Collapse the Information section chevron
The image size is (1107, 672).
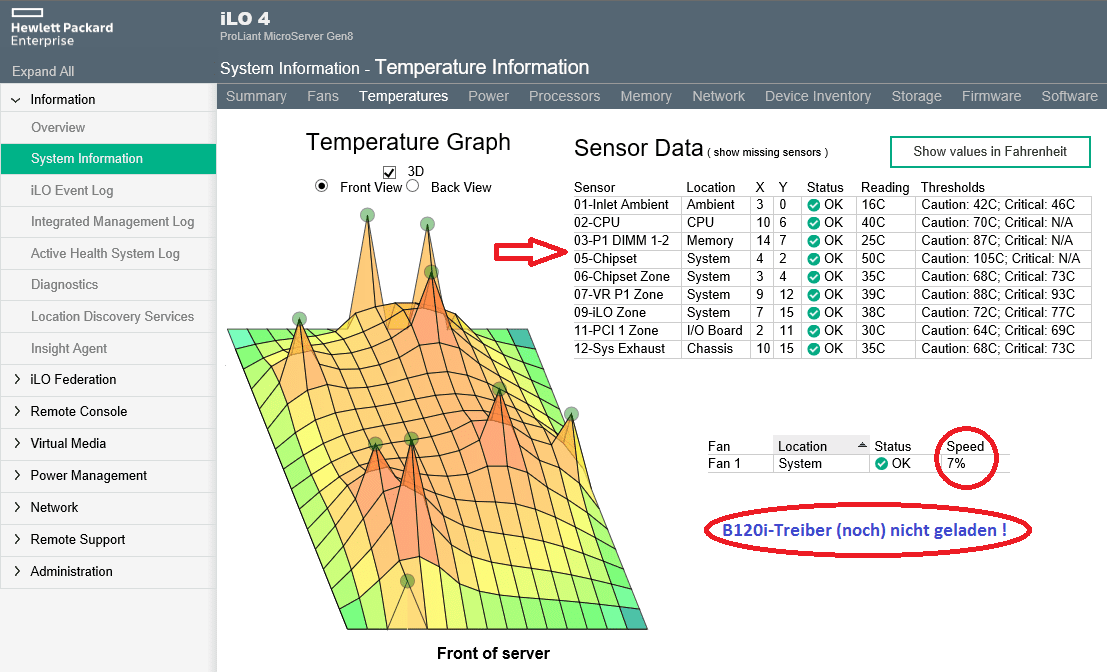click(x=16, y=100)
